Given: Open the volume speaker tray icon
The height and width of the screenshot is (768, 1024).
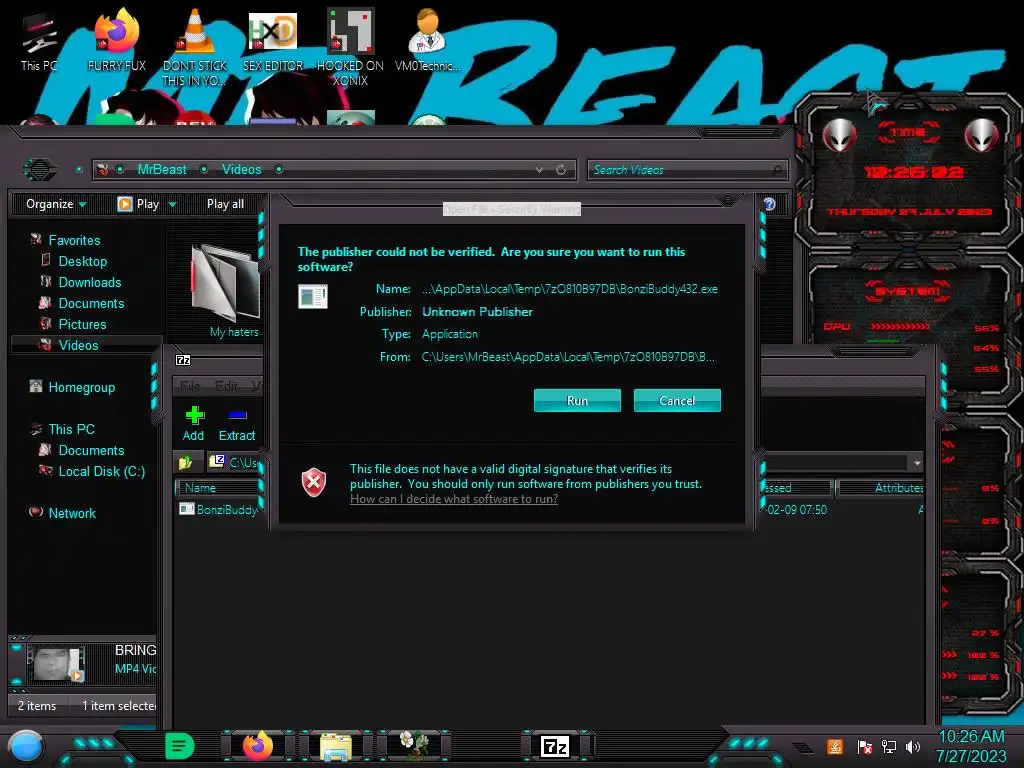Looking at the screenshot, I should [x=913, y=746].
